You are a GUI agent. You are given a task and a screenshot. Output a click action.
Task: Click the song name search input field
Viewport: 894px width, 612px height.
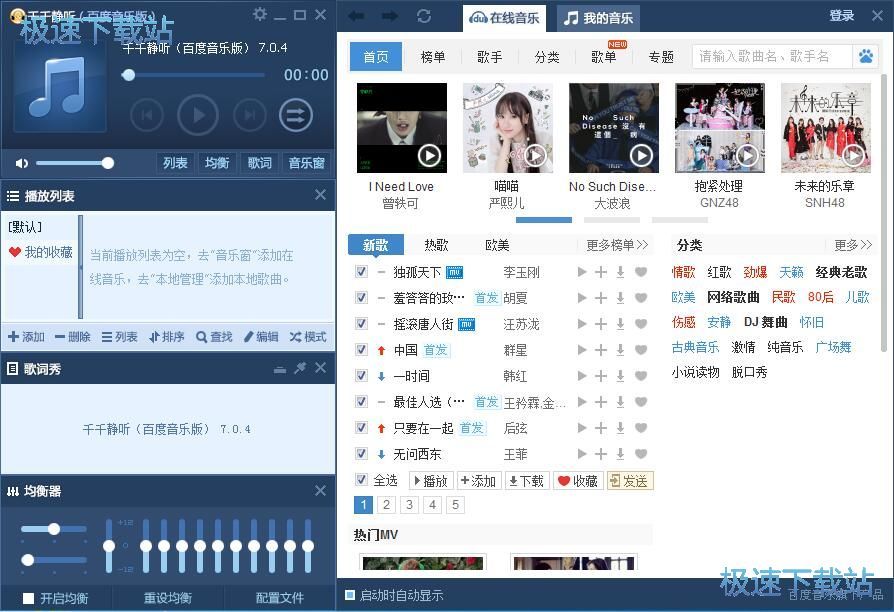[x=773, y=56]
